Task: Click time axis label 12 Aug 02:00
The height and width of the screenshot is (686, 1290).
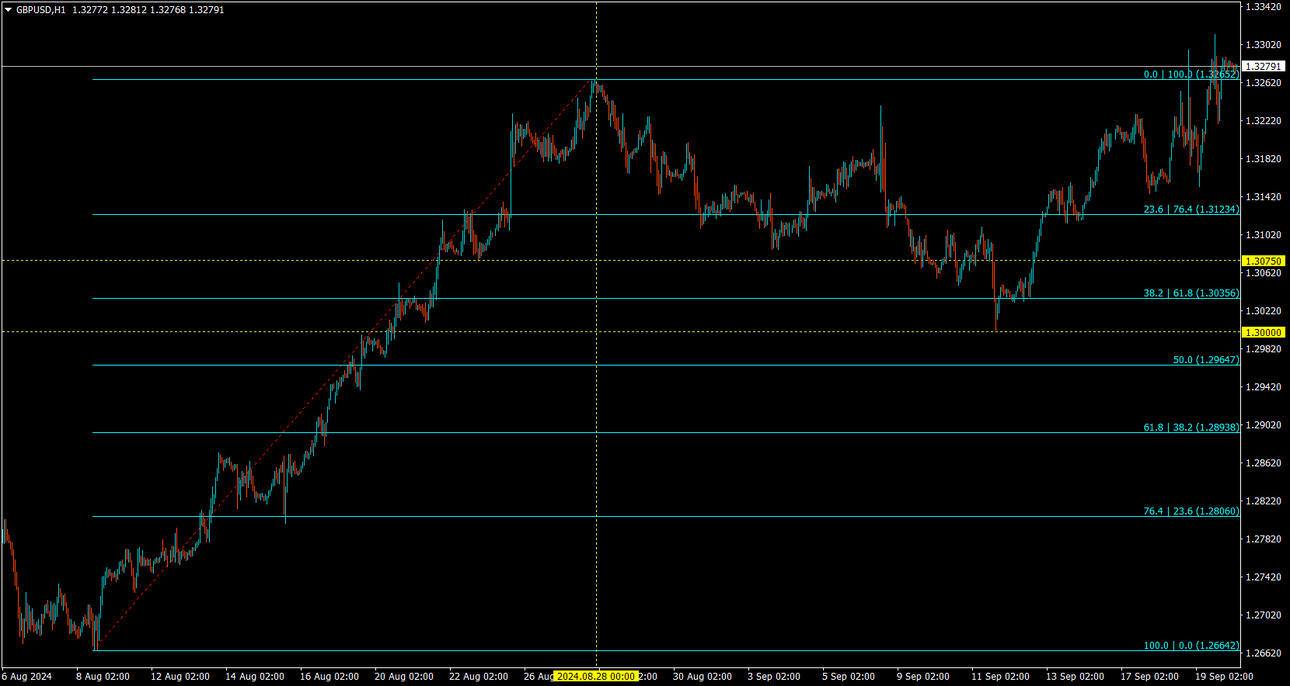Action: pyautogui.click(x=180, y=677)
